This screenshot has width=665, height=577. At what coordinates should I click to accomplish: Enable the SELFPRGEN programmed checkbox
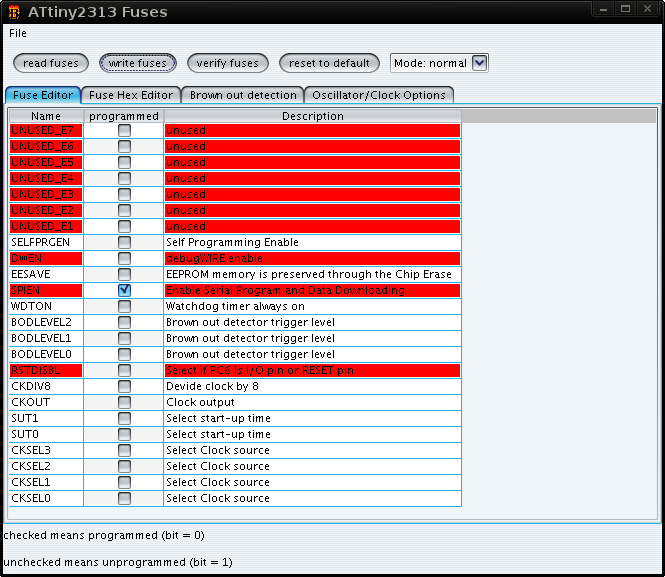(124, 242)
